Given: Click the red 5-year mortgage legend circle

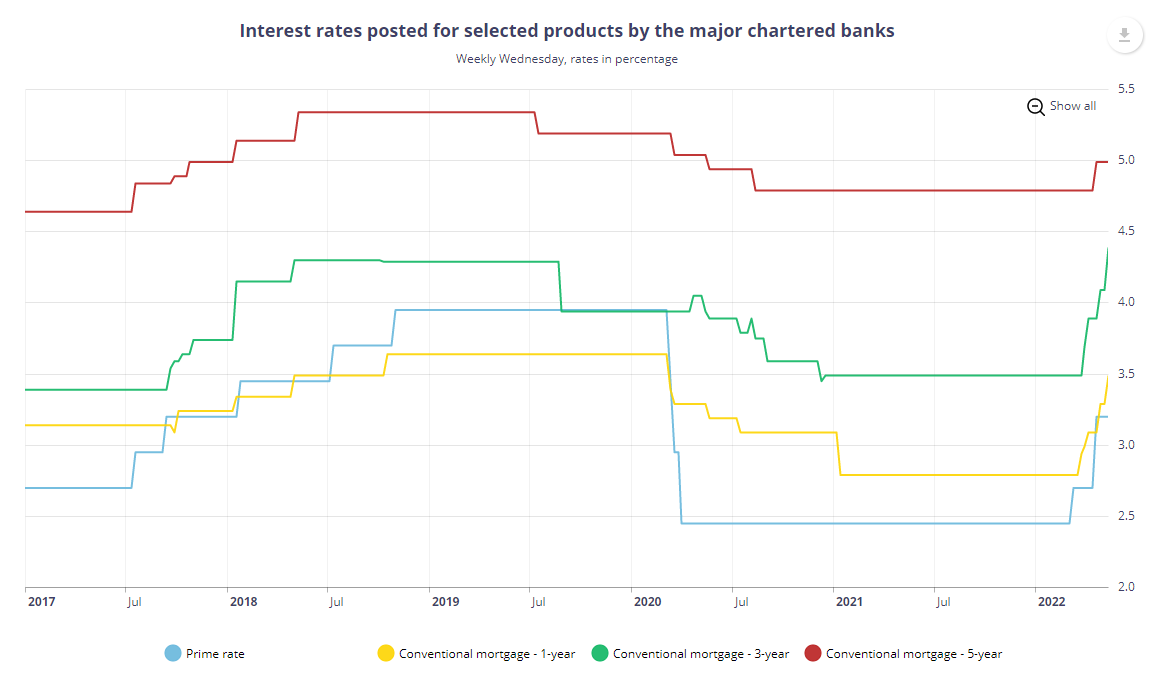Looking at the screenshot, I should 813,654.
